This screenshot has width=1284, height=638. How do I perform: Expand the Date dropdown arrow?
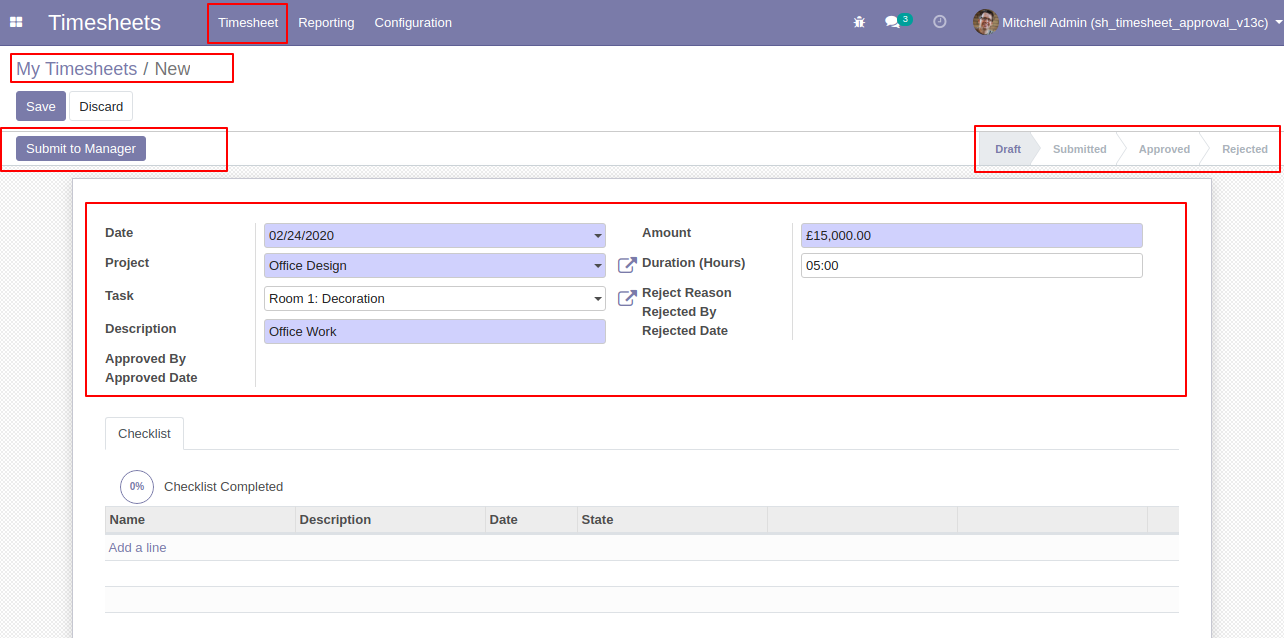[x=598, y=236]
